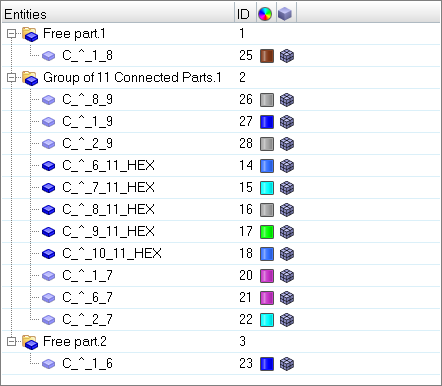The image size is (442, 386).
Task: Select the C_^_2_7 component name
Action: (x=87, y=320)
